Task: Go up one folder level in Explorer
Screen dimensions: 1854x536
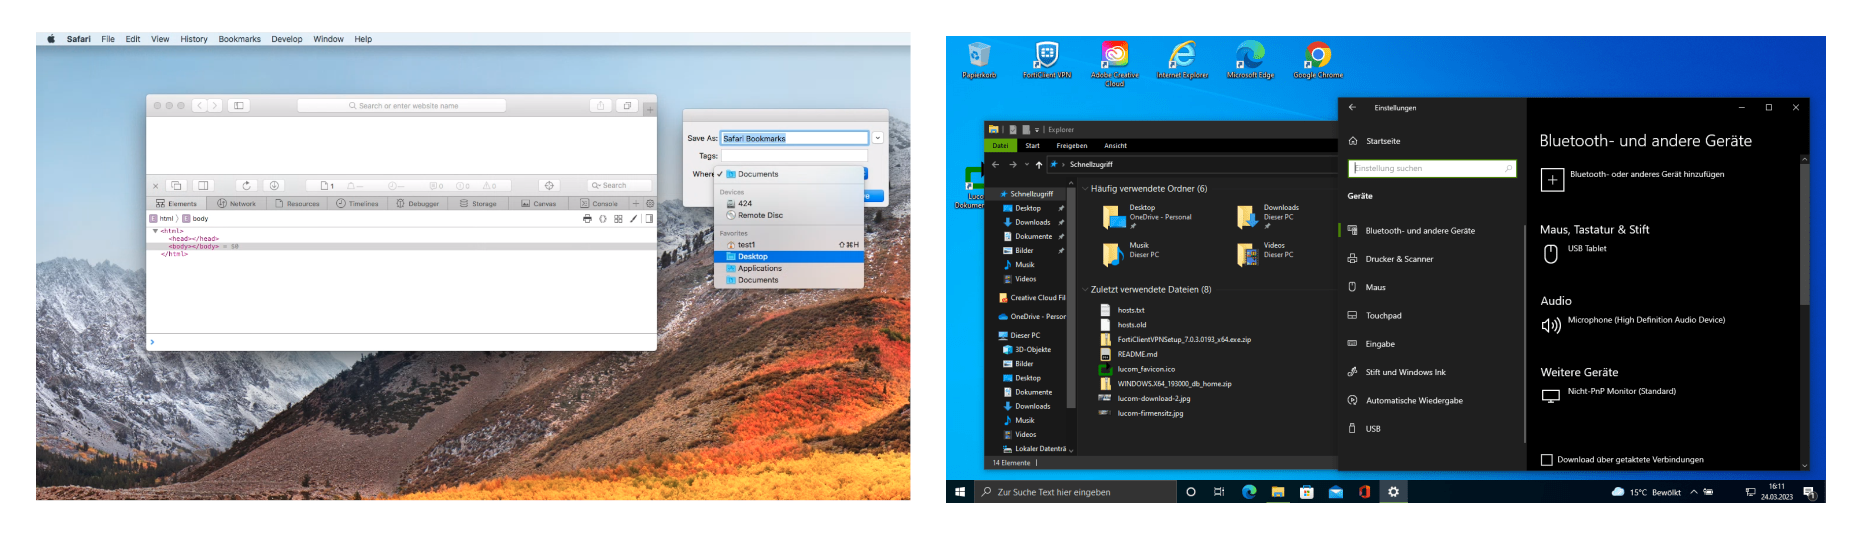Action: 1039,164
